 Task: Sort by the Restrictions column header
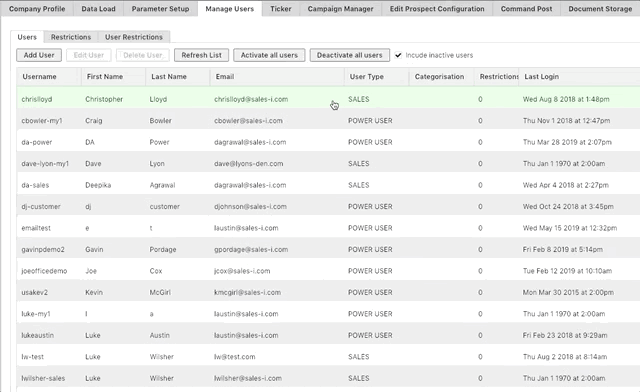coord(496,76)
